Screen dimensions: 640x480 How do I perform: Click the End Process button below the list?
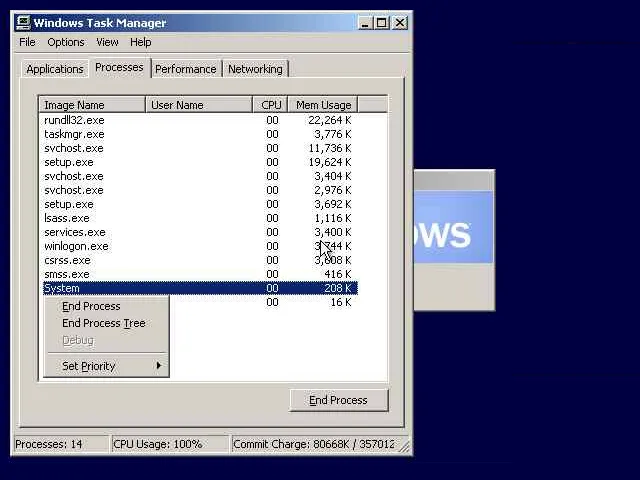tap(338, 400)
